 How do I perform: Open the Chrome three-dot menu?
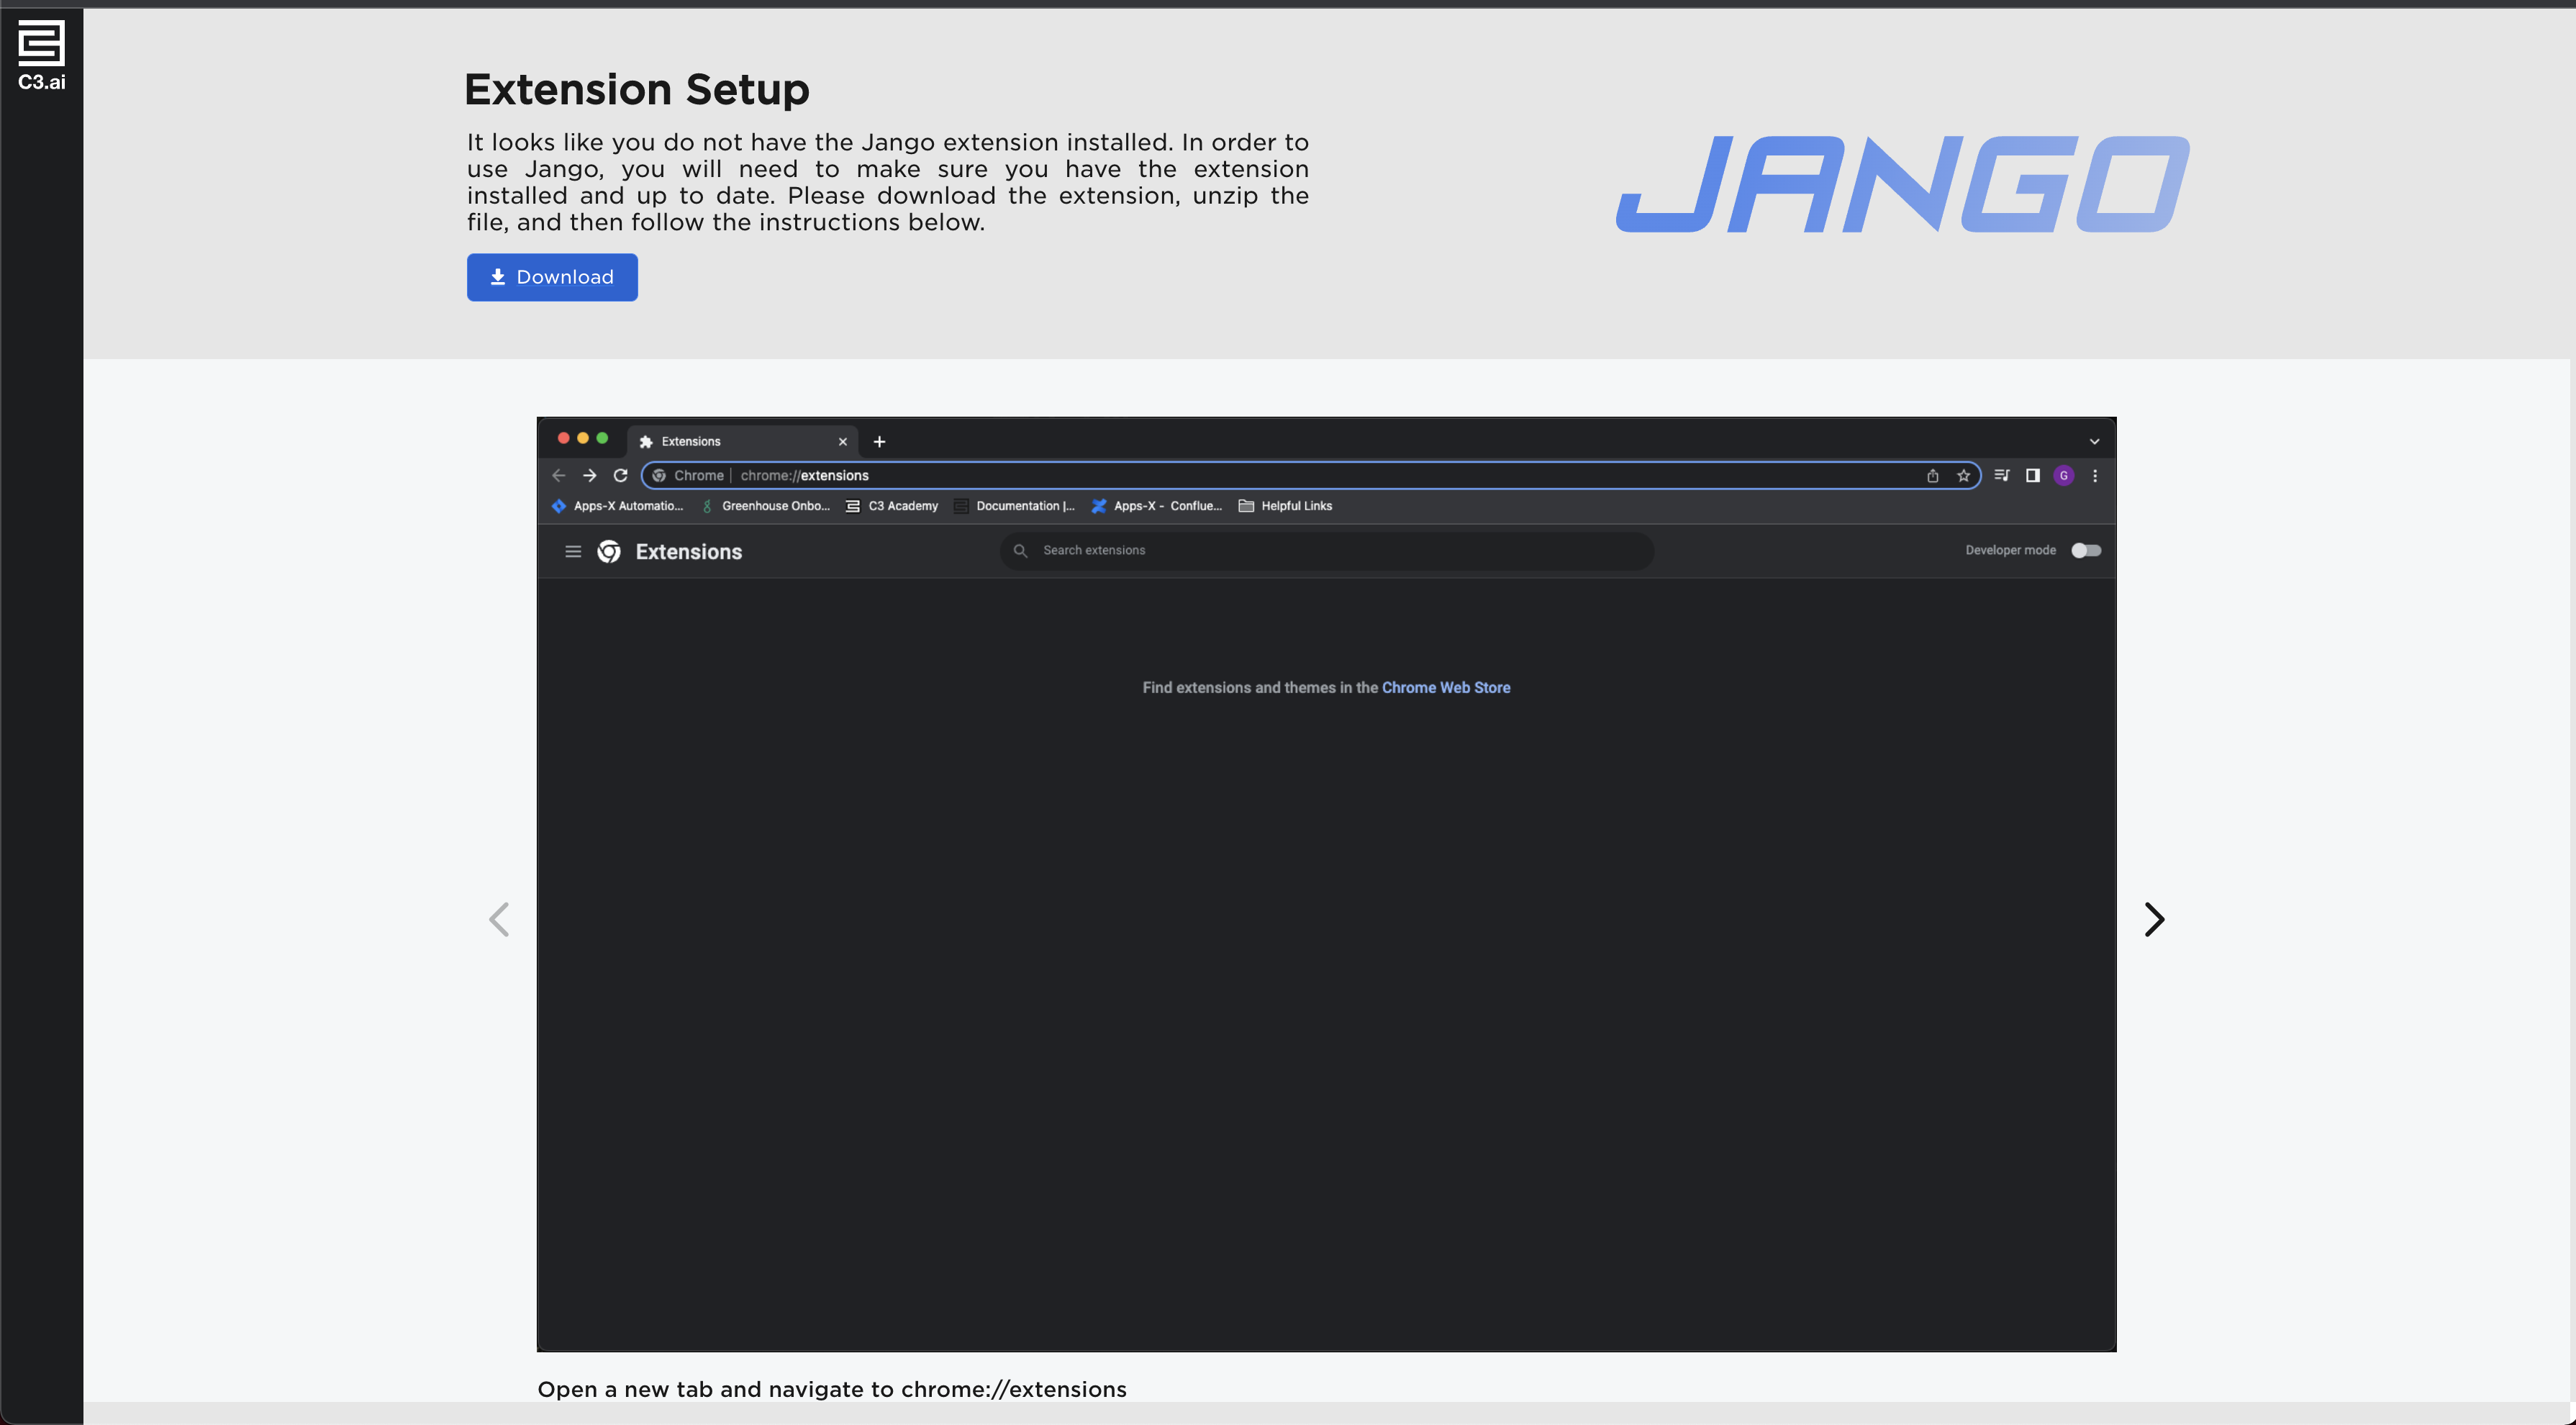click(2096, 476)
